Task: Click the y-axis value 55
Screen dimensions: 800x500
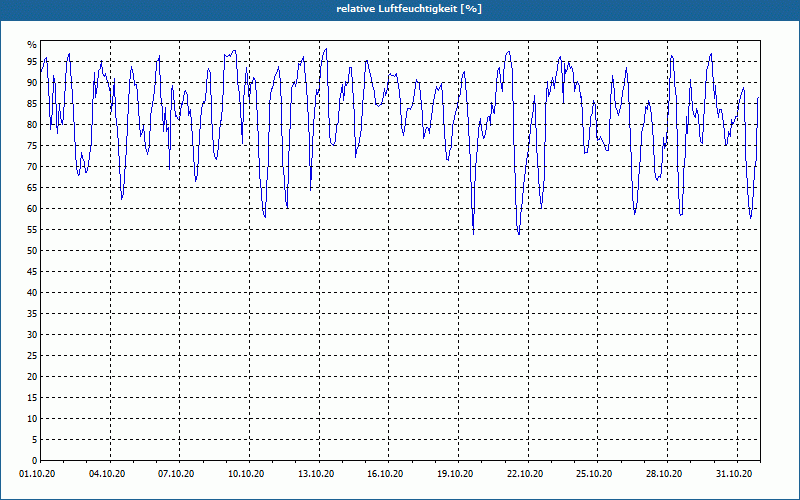Action: pyautogui.click(x=32, y=230)
